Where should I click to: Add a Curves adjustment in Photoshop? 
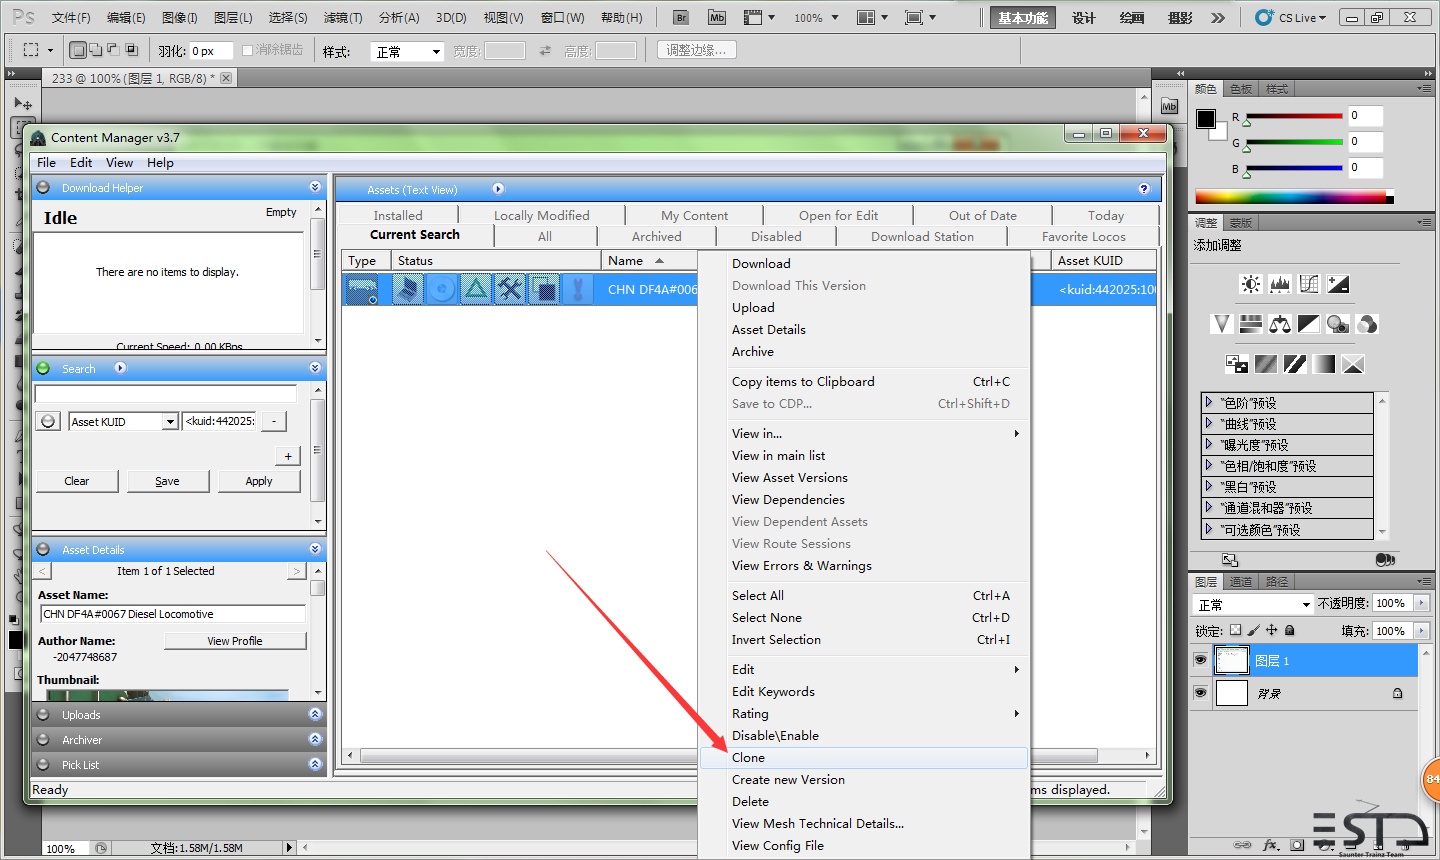1309,285
